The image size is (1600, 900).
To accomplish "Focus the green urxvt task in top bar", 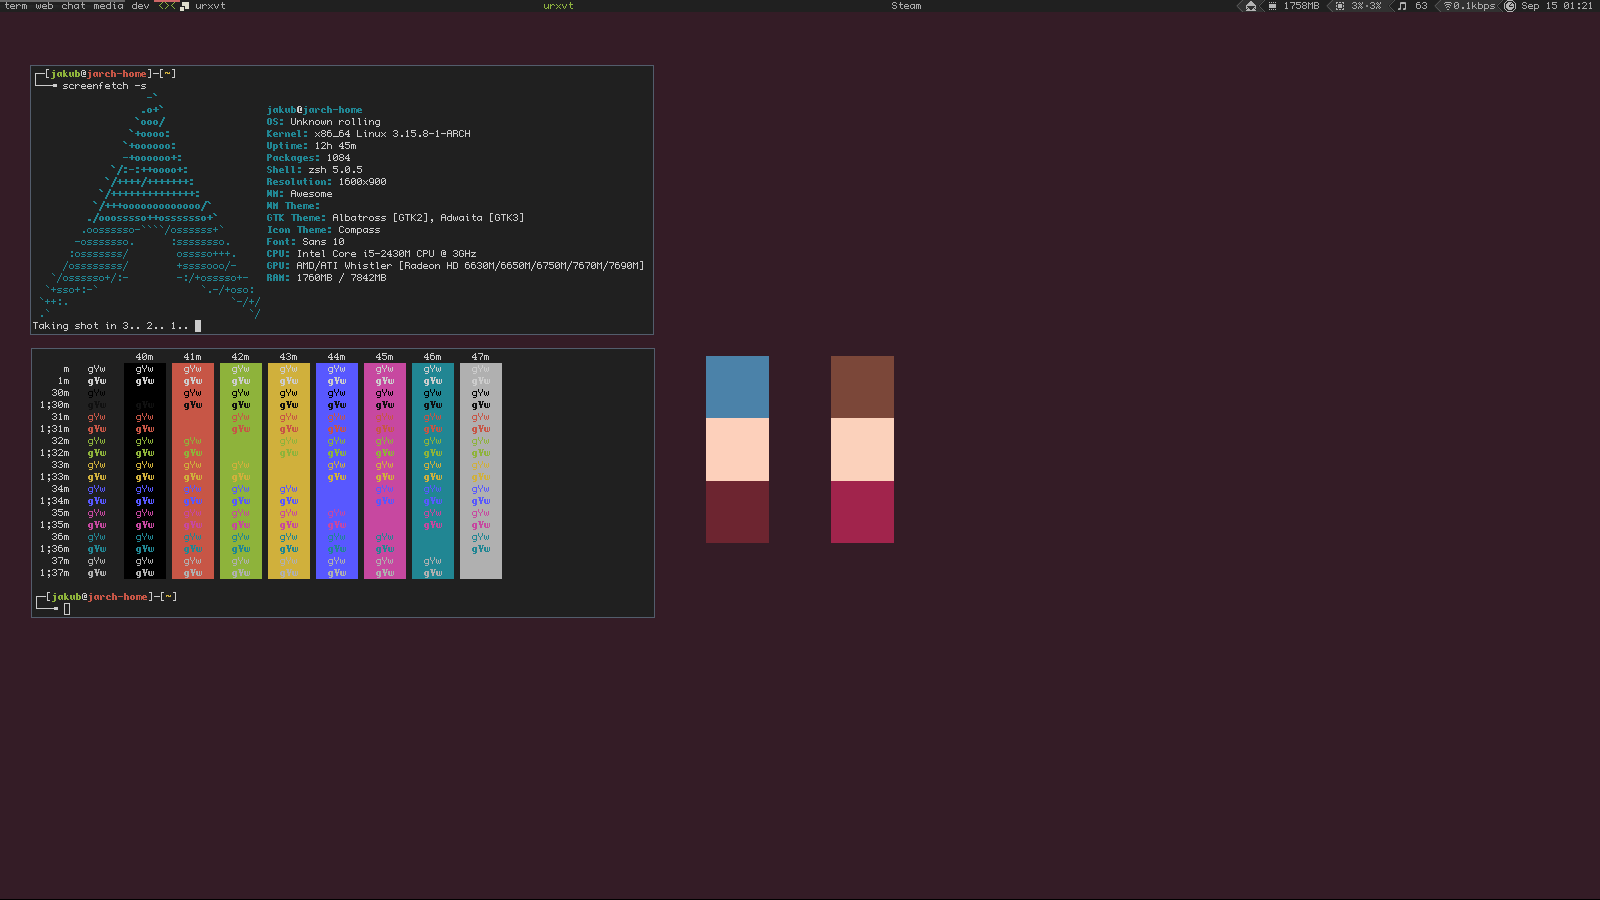I will click(x=558, y=6).
